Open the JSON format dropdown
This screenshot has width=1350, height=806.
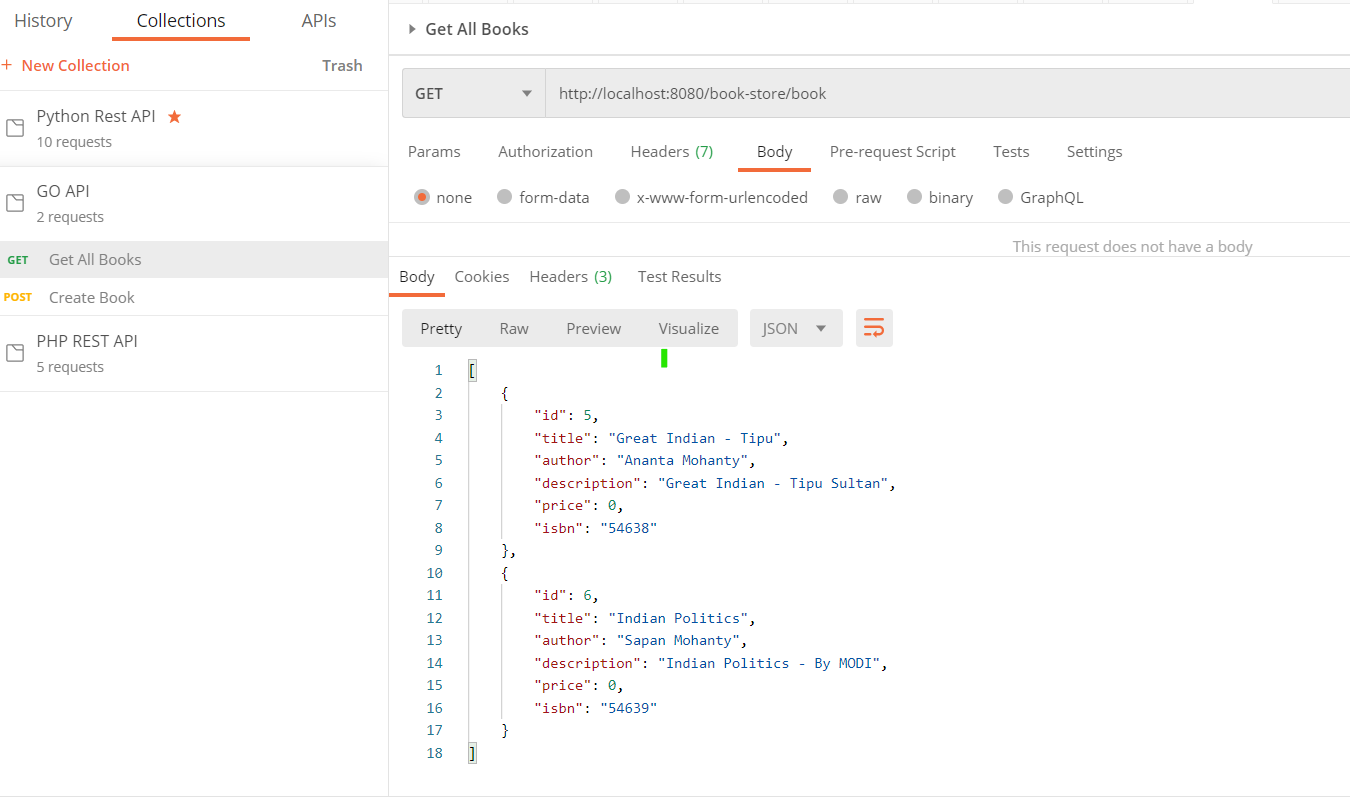(x=796, y=328)
